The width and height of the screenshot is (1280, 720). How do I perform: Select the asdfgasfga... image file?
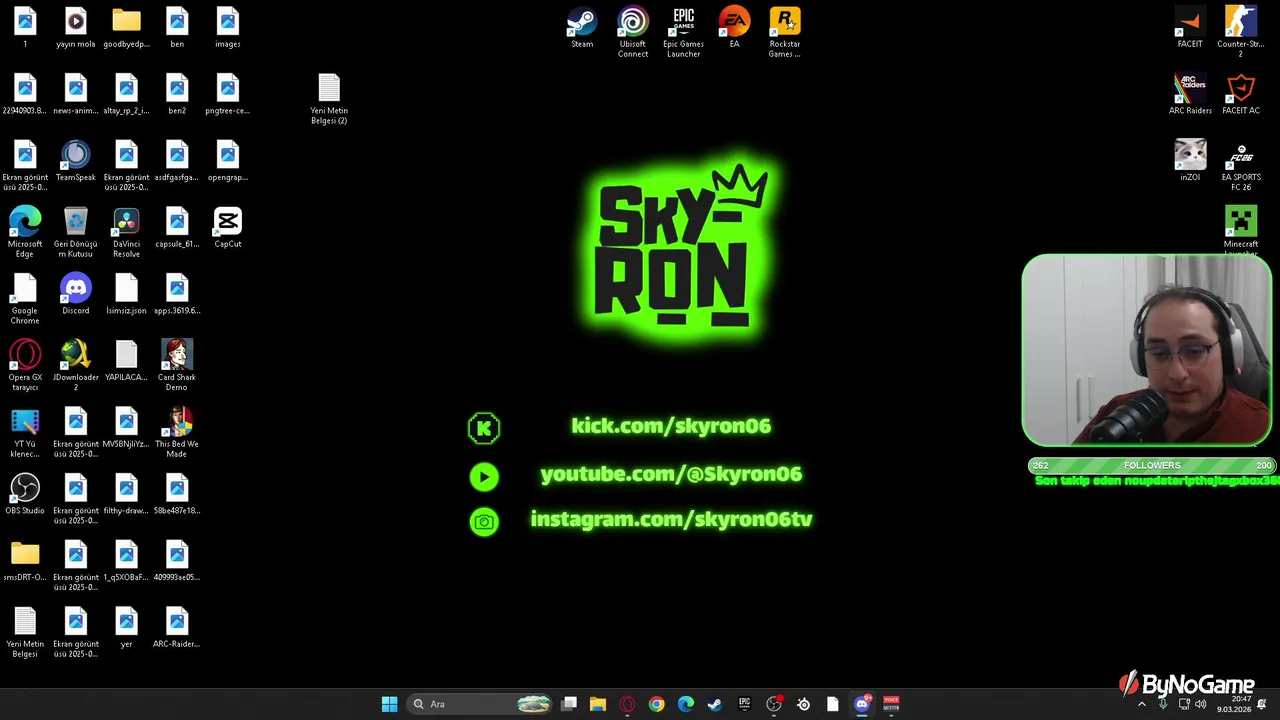(177, 161)
